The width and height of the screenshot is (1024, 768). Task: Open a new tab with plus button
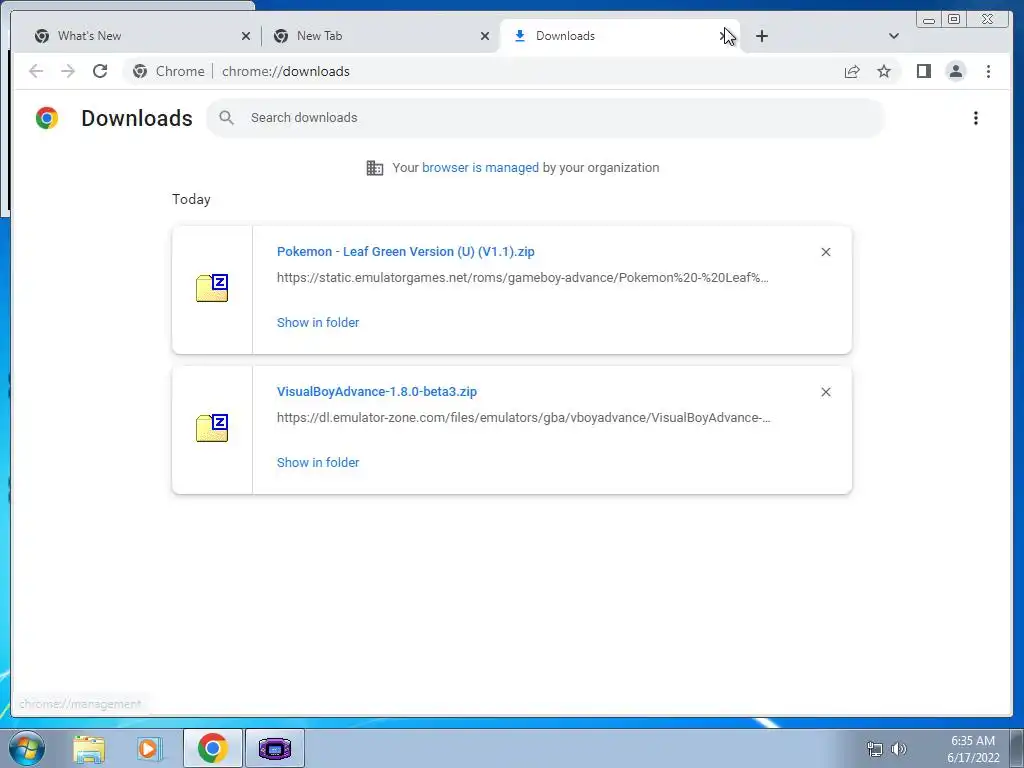point(761,36)
